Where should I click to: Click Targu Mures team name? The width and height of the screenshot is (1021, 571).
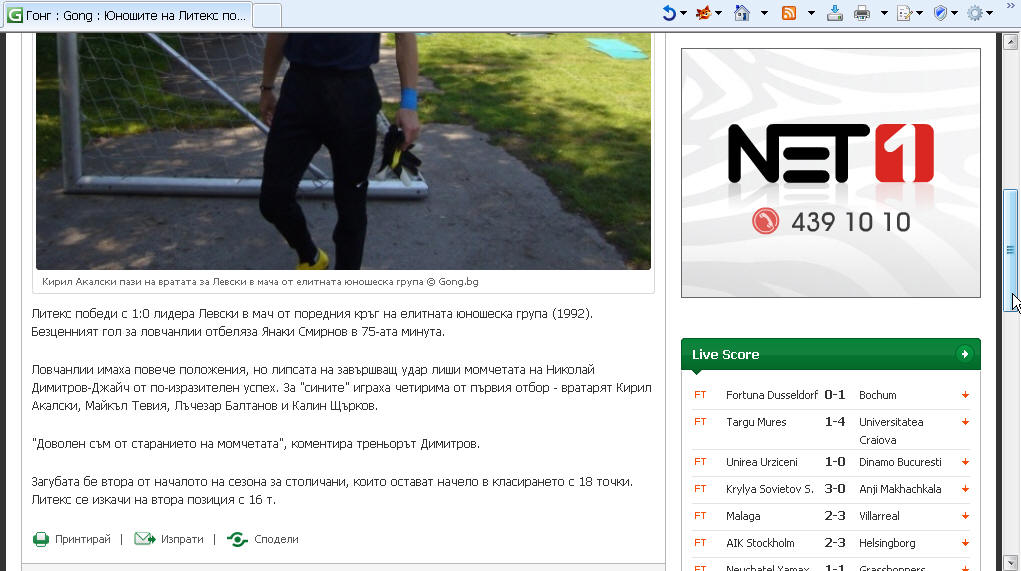[756, 422]
